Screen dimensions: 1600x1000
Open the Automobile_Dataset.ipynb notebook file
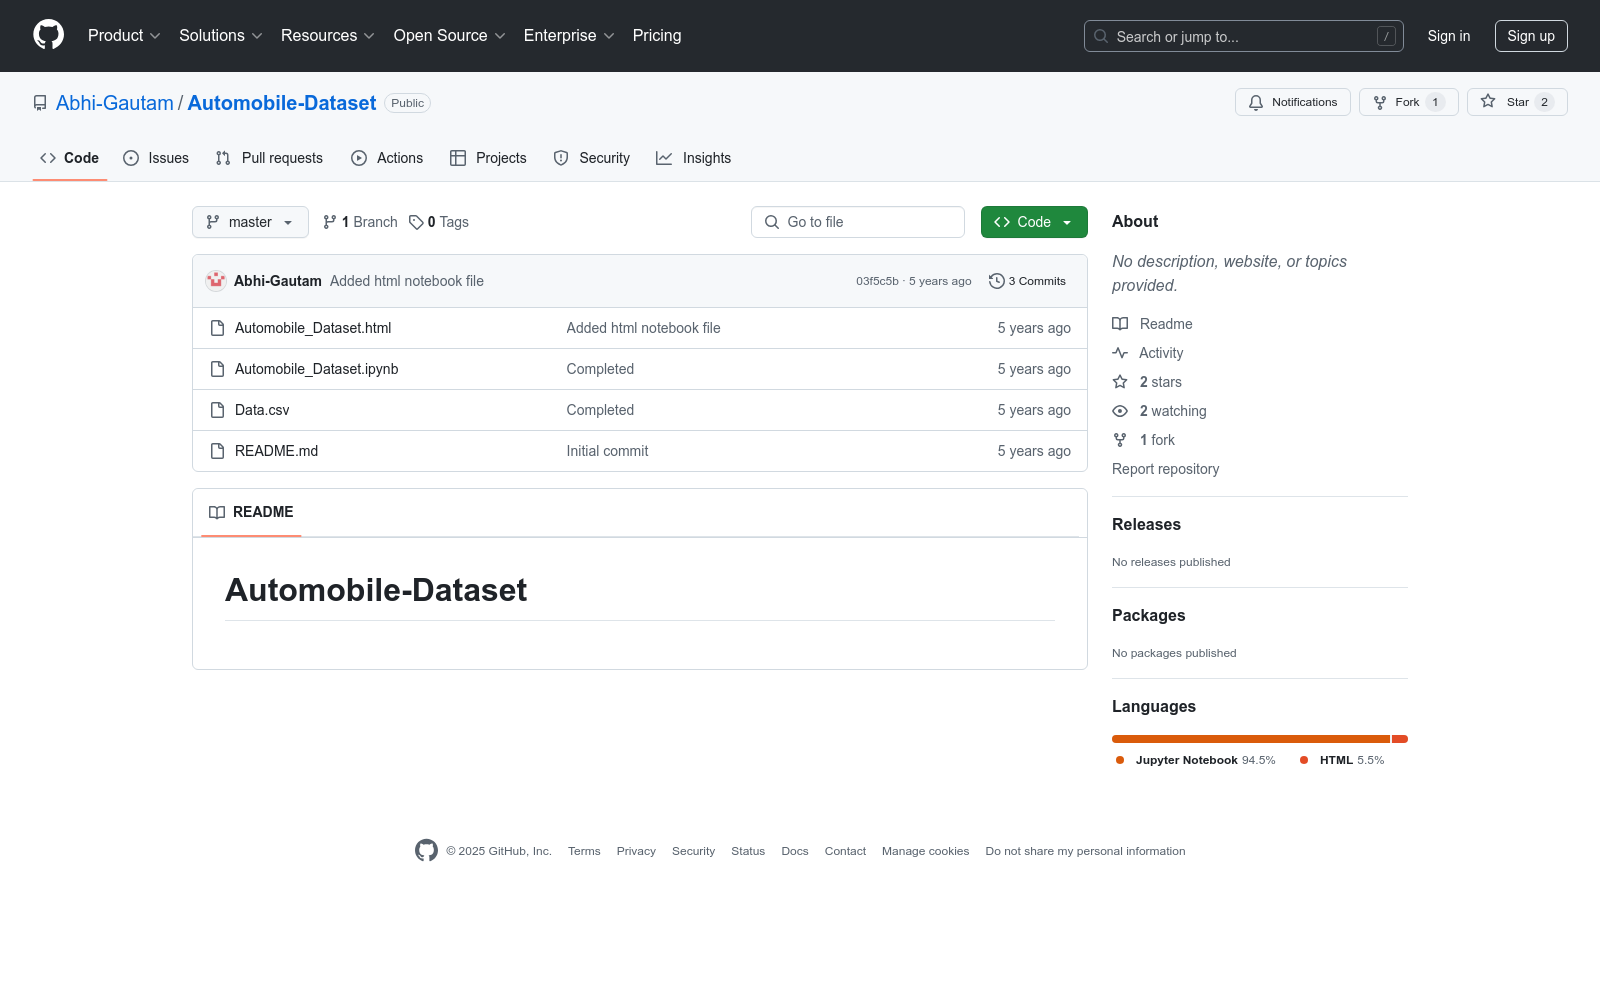click(317, 369)
